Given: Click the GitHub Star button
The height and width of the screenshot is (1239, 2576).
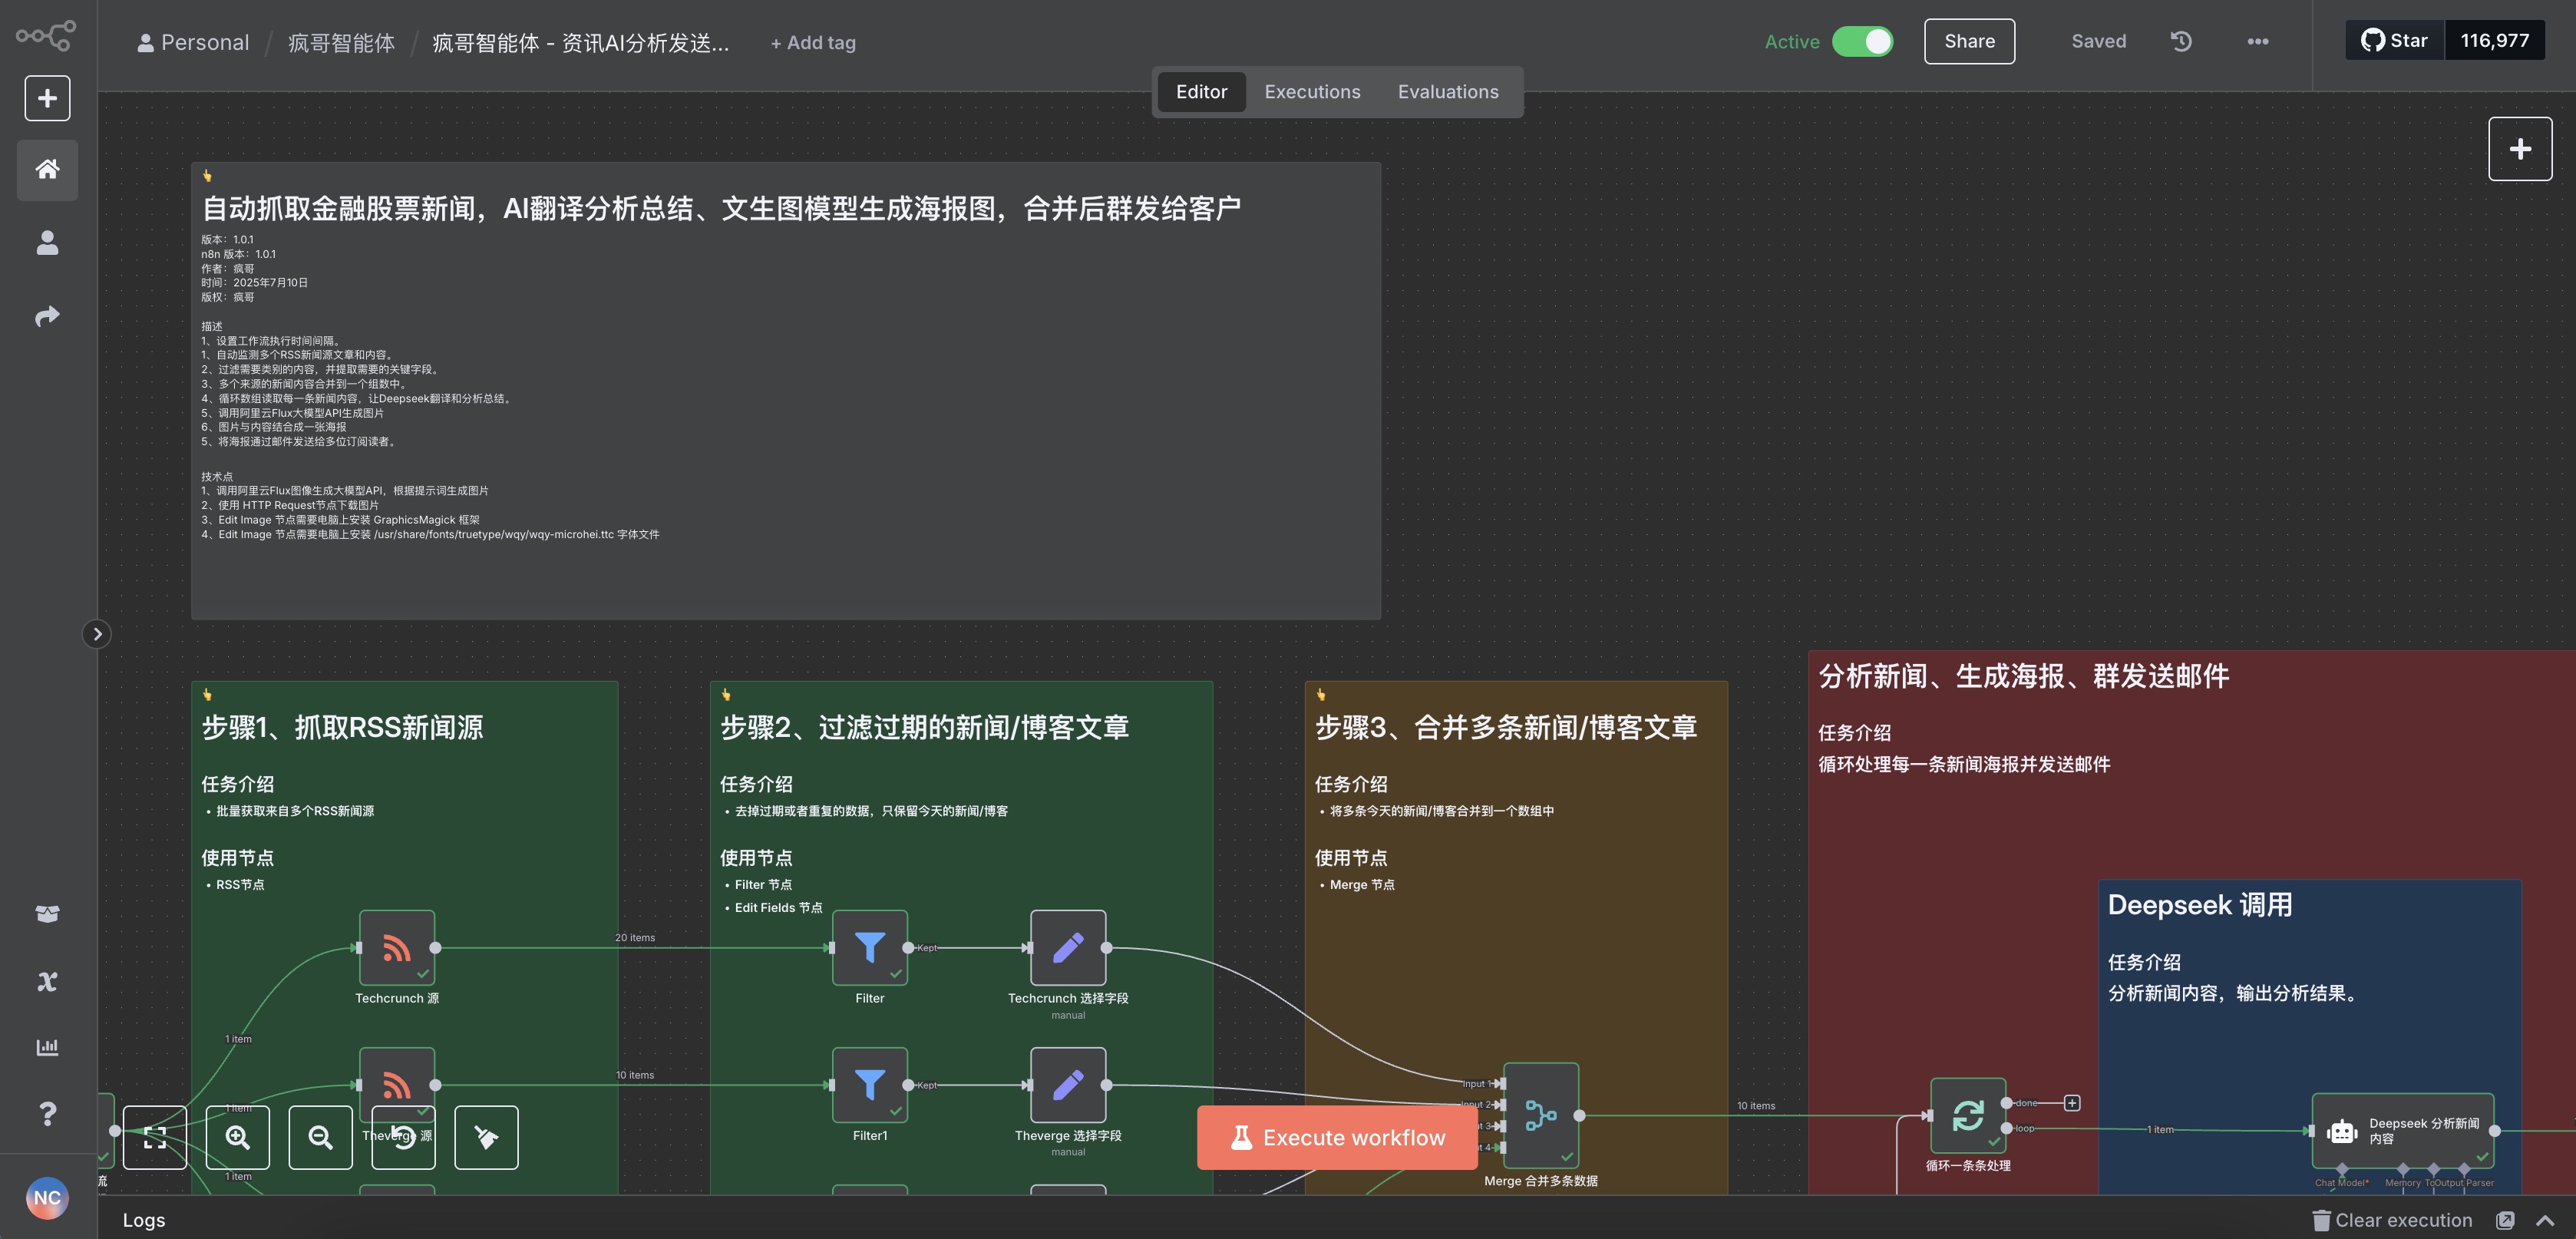Looking at the screenshot, I should coord(2395,40).
